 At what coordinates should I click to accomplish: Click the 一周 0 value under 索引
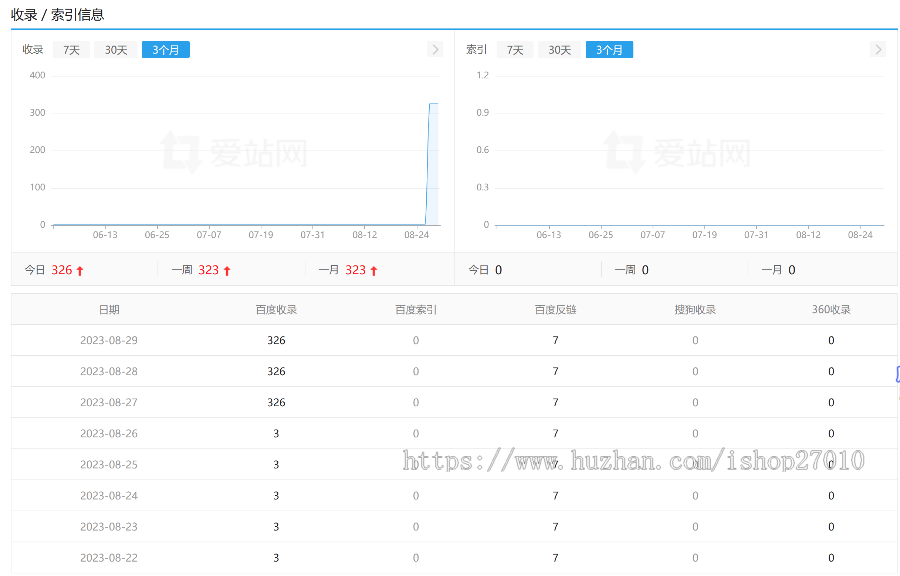tap(645, 270)
